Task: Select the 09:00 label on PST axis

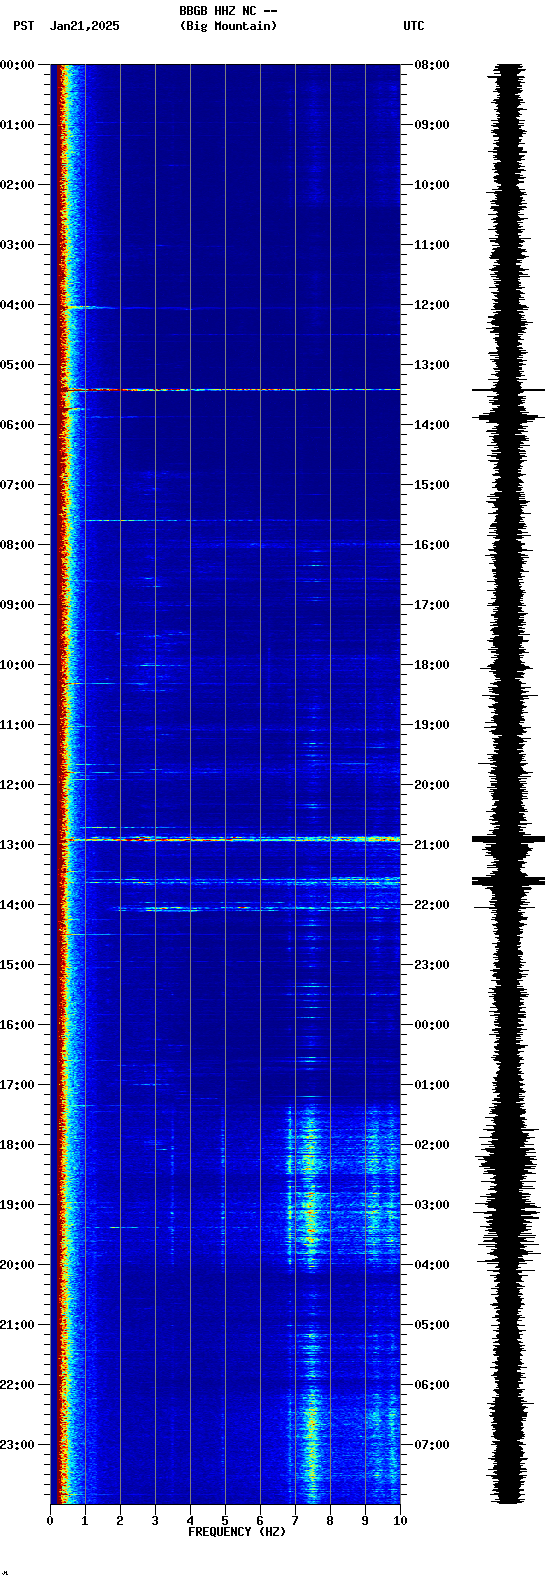Action: pyautogui.click(x=17, y=605)
